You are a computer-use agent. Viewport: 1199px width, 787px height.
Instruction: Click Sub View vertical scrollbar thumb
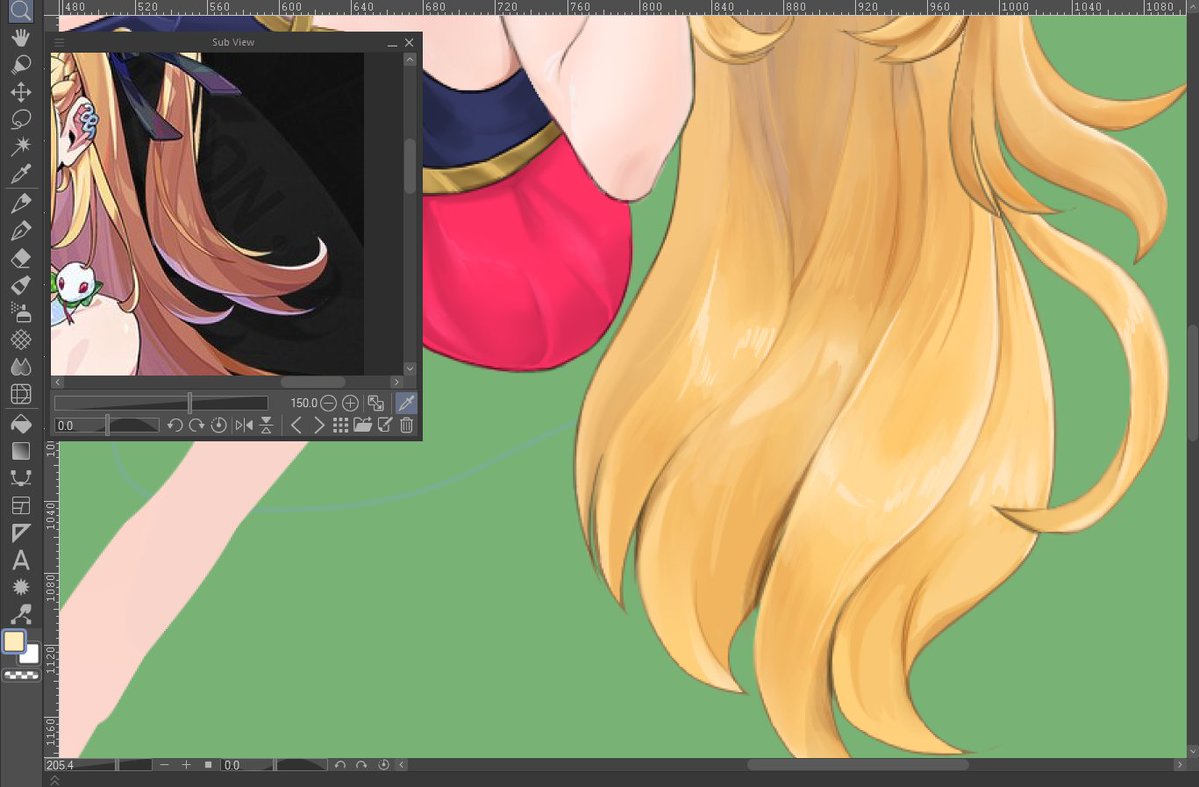tap(410, 164)
